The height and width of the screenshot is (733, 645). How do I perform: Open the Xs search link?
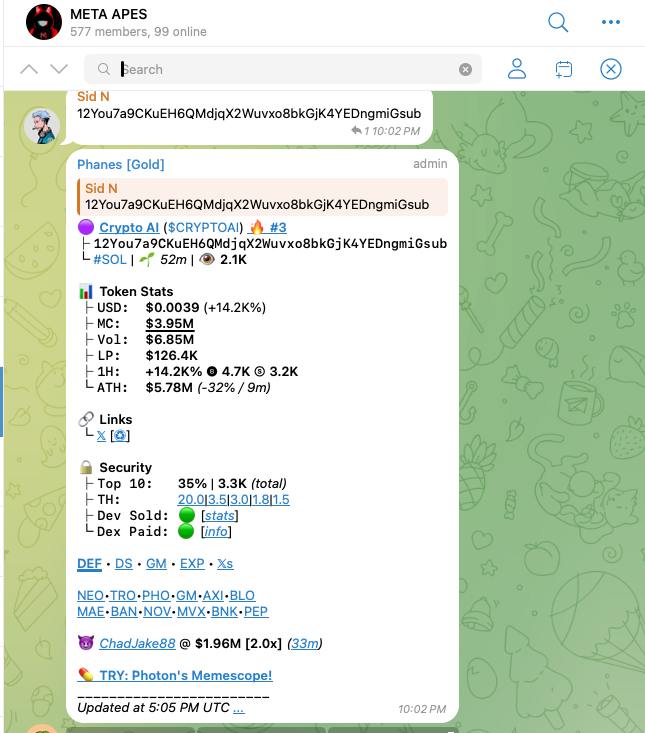pos(225,564)
